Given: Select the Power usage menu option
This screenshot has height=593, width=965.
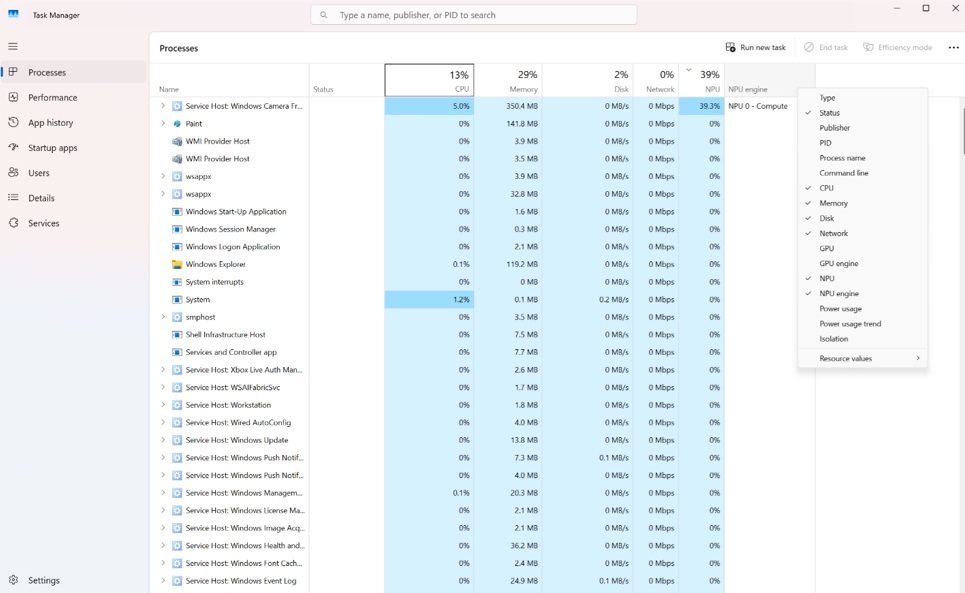Looking at the screenshot, I should click(863, 309).
